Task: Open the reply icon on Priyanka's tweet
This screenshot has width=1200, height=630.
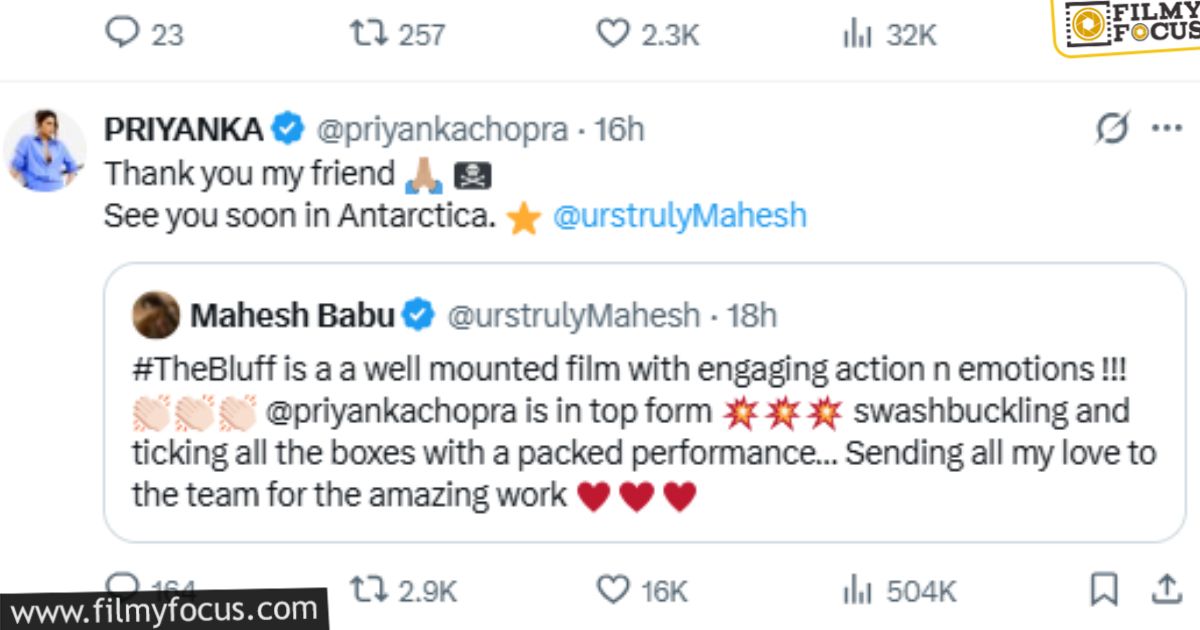Action: tap(124, 34)
